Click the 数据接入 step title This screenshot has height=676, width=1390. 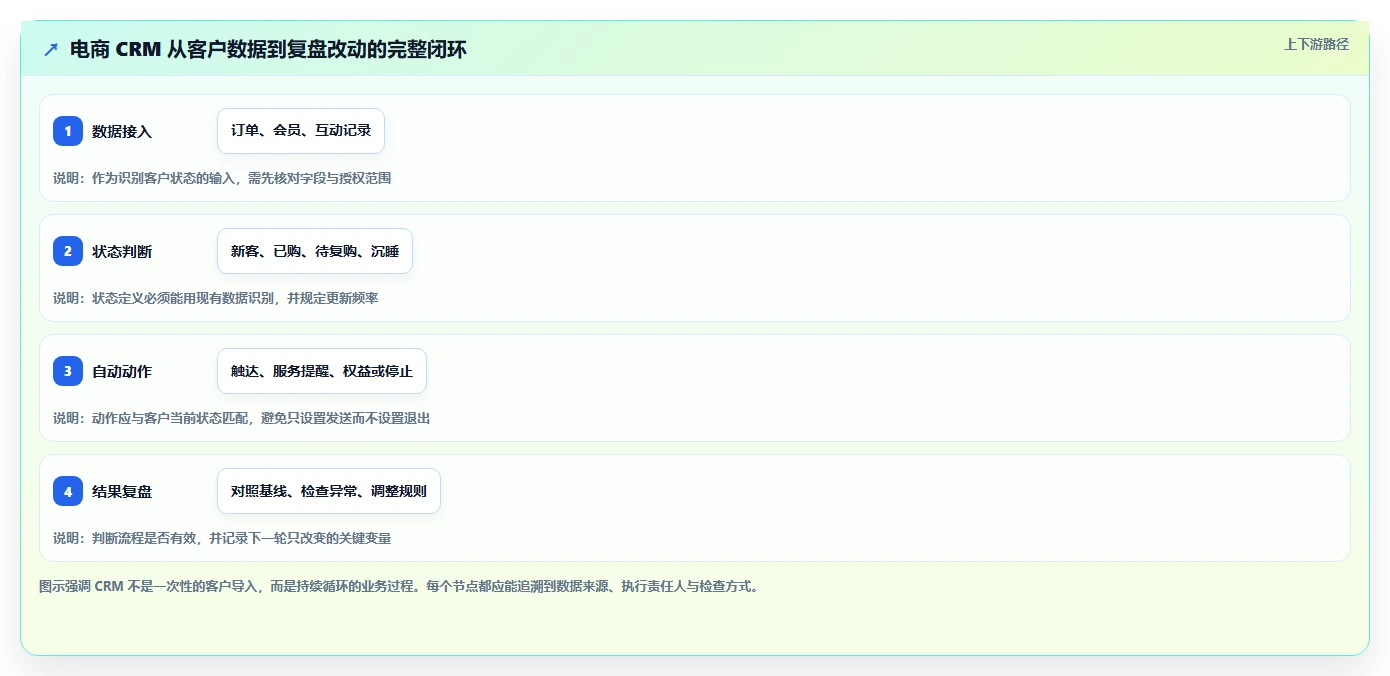coord(122,131)
